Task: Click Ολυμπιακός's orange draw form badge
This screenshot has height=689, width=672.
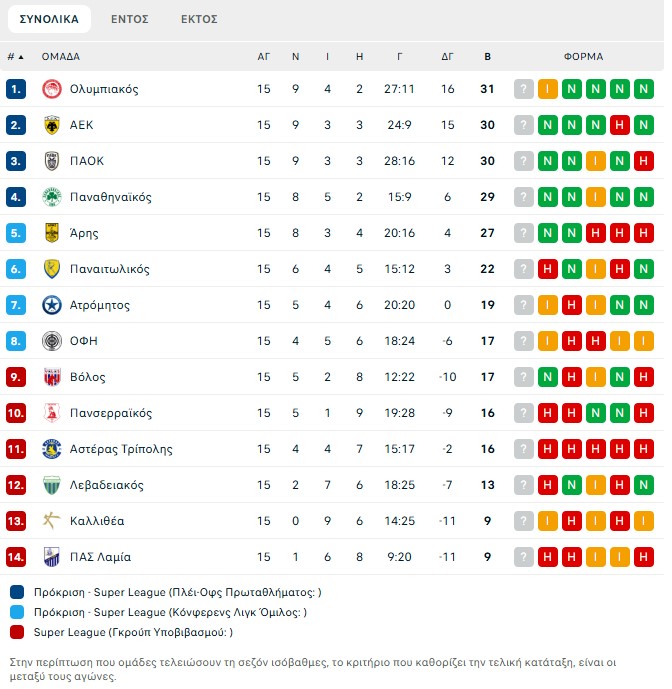Action: click(x=548, y=89)
